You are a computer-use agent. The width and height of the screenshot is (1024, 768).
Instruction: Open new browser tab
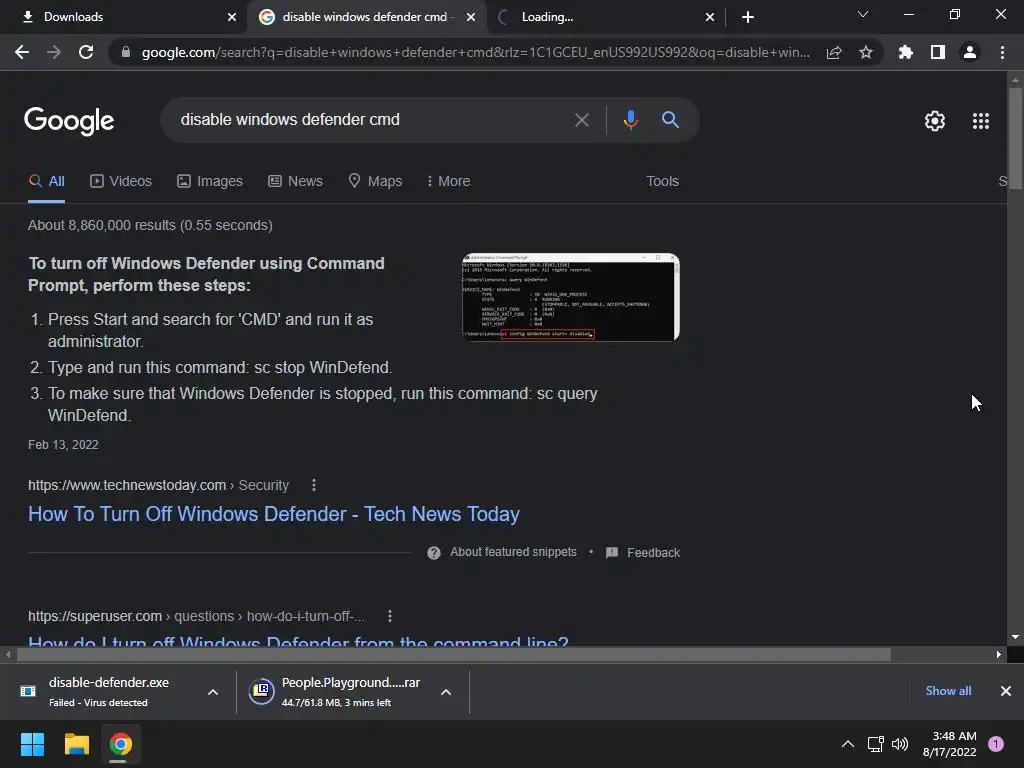[x=748, y=17]
